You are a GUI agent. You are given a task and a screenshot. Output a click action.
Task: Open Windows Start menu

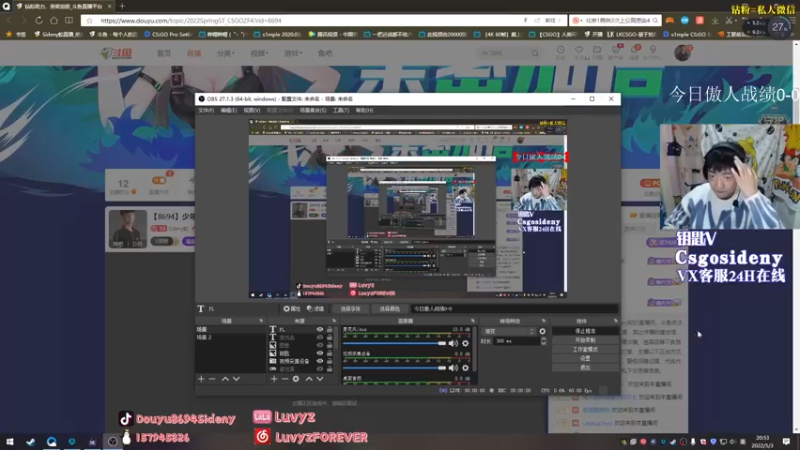coord(10,441)
